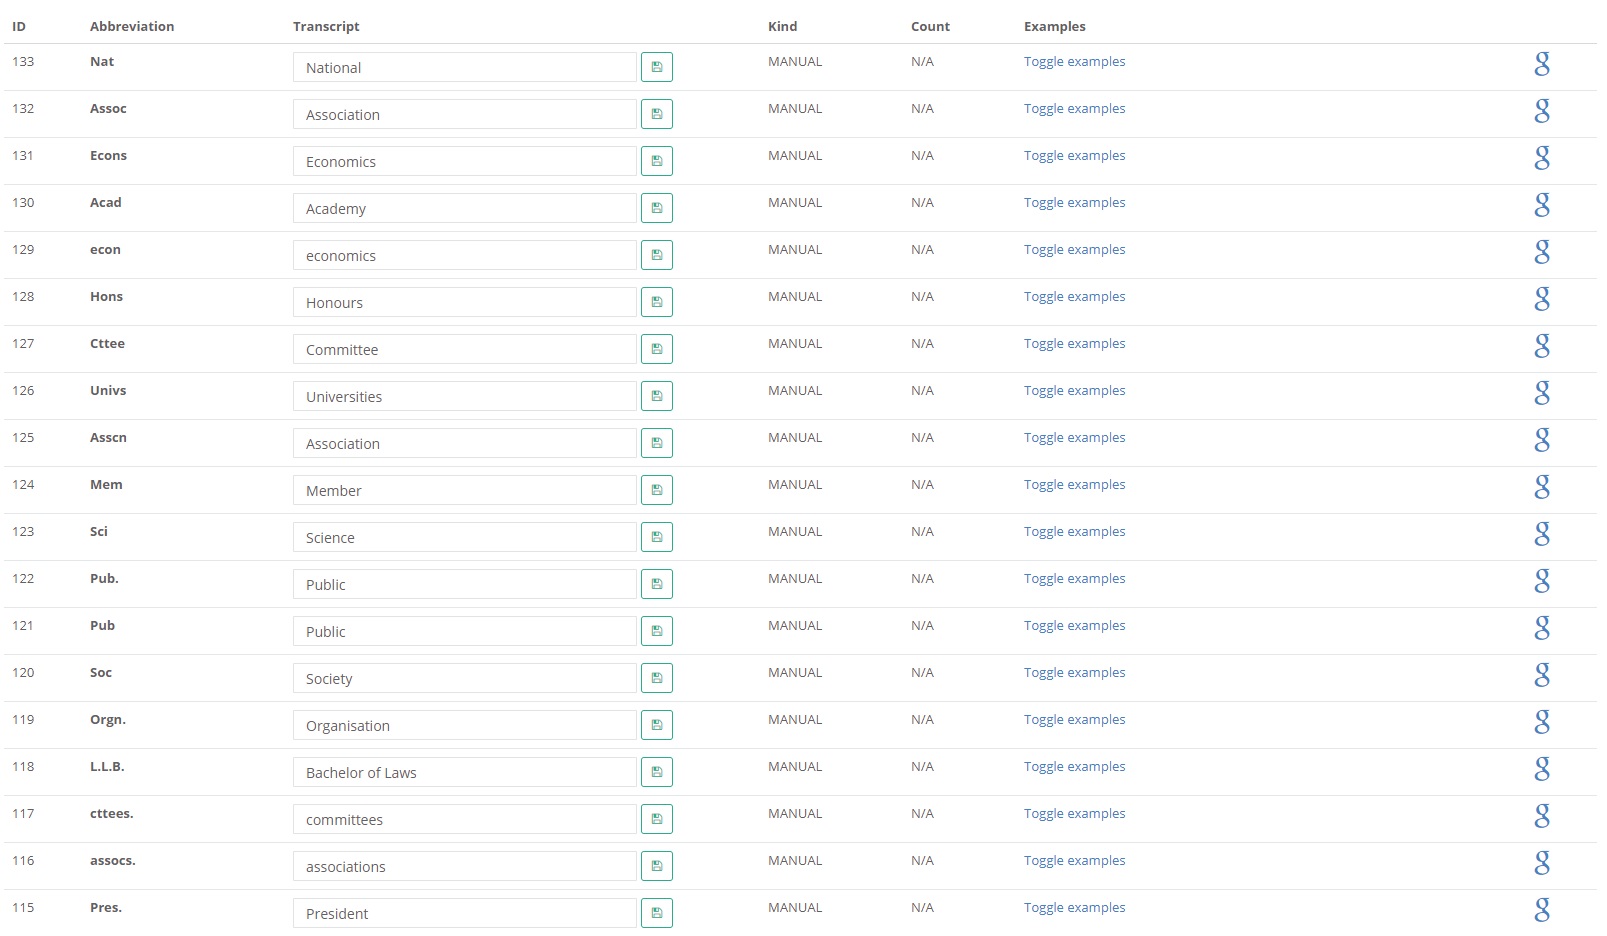
Task: Save the transcript for abbreviation Pres.
Action: (x=657, y=913)
